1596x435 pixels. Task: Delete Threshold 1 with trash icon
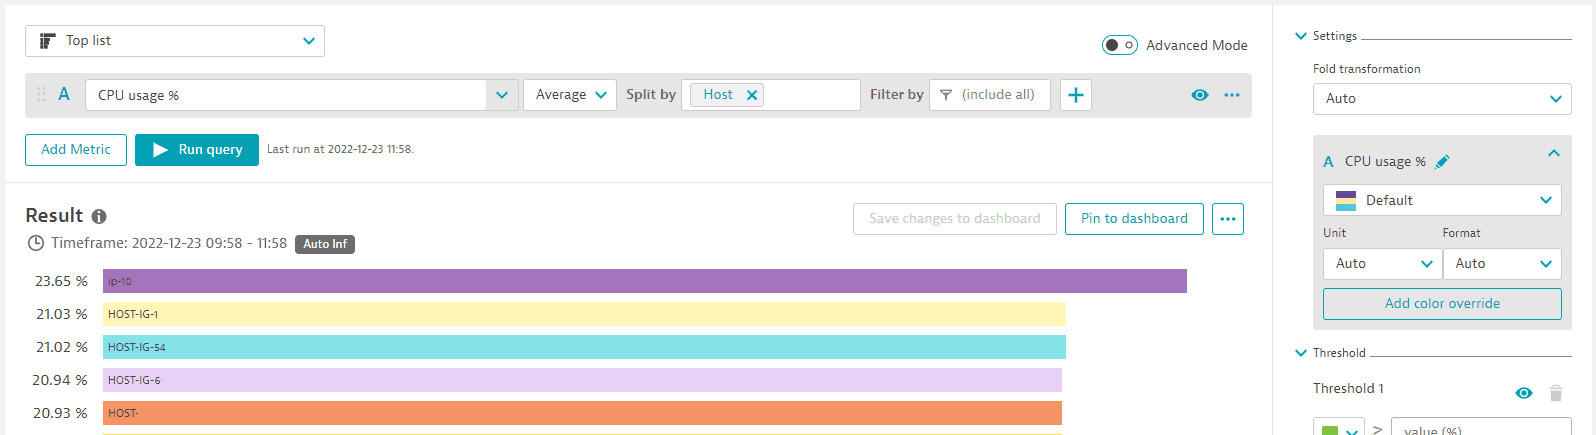coord(1555,393)
